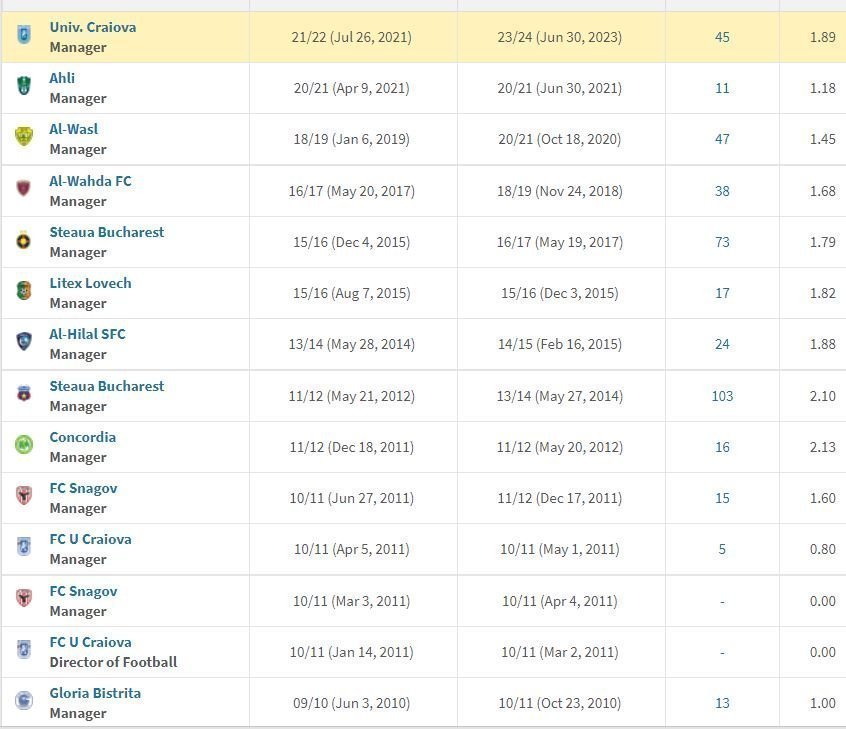Viewport: 846px width, 729px height.
Task: Select the date 10/11 (Mar 2, 2011)
Action: pyautogui.click(x=560, y=652)
